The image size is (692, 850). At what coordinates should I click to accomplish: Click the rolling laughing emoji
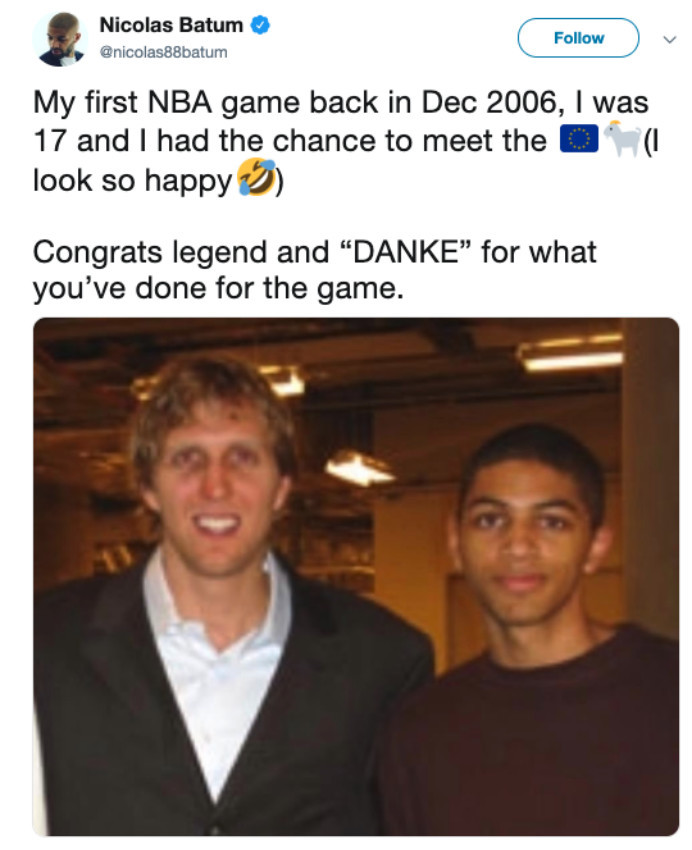click(x=257, y=177)
